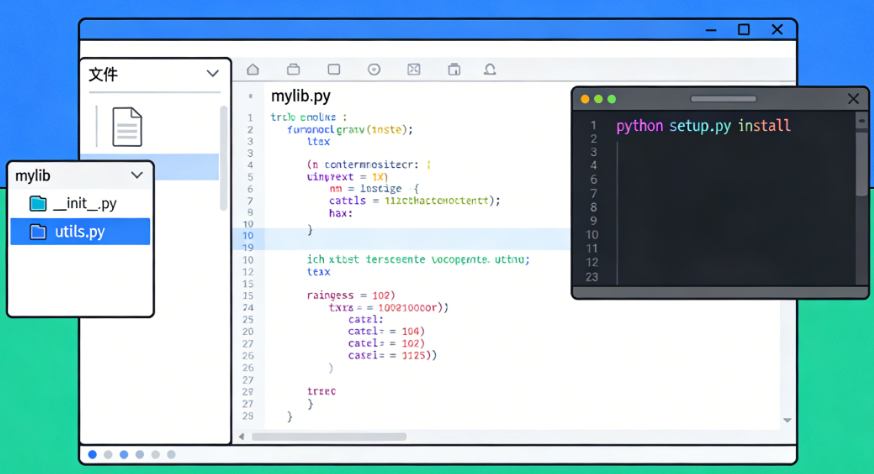Select the fifth pagination dot
The height and width of the screenshot is (474, 874).
point(156,454)
